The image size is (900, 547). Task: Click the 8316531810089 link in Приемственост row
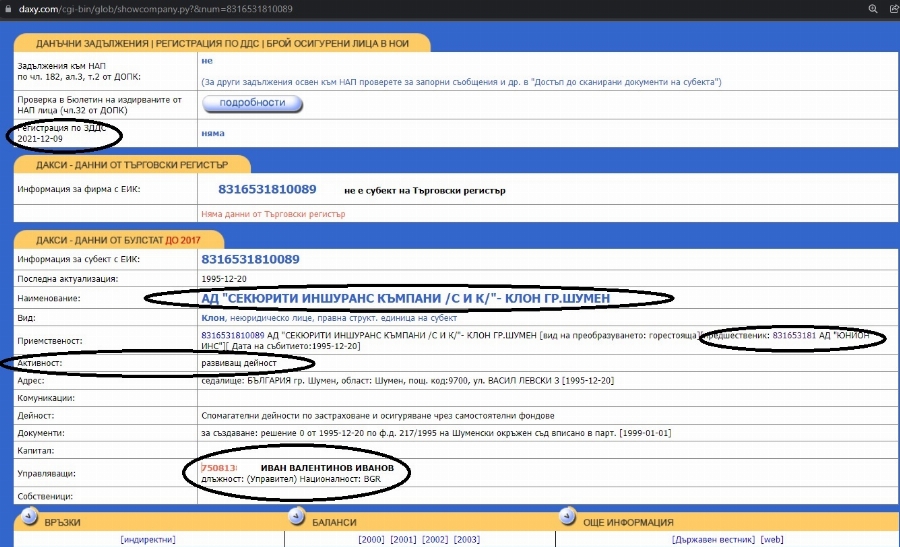point(232,335)
